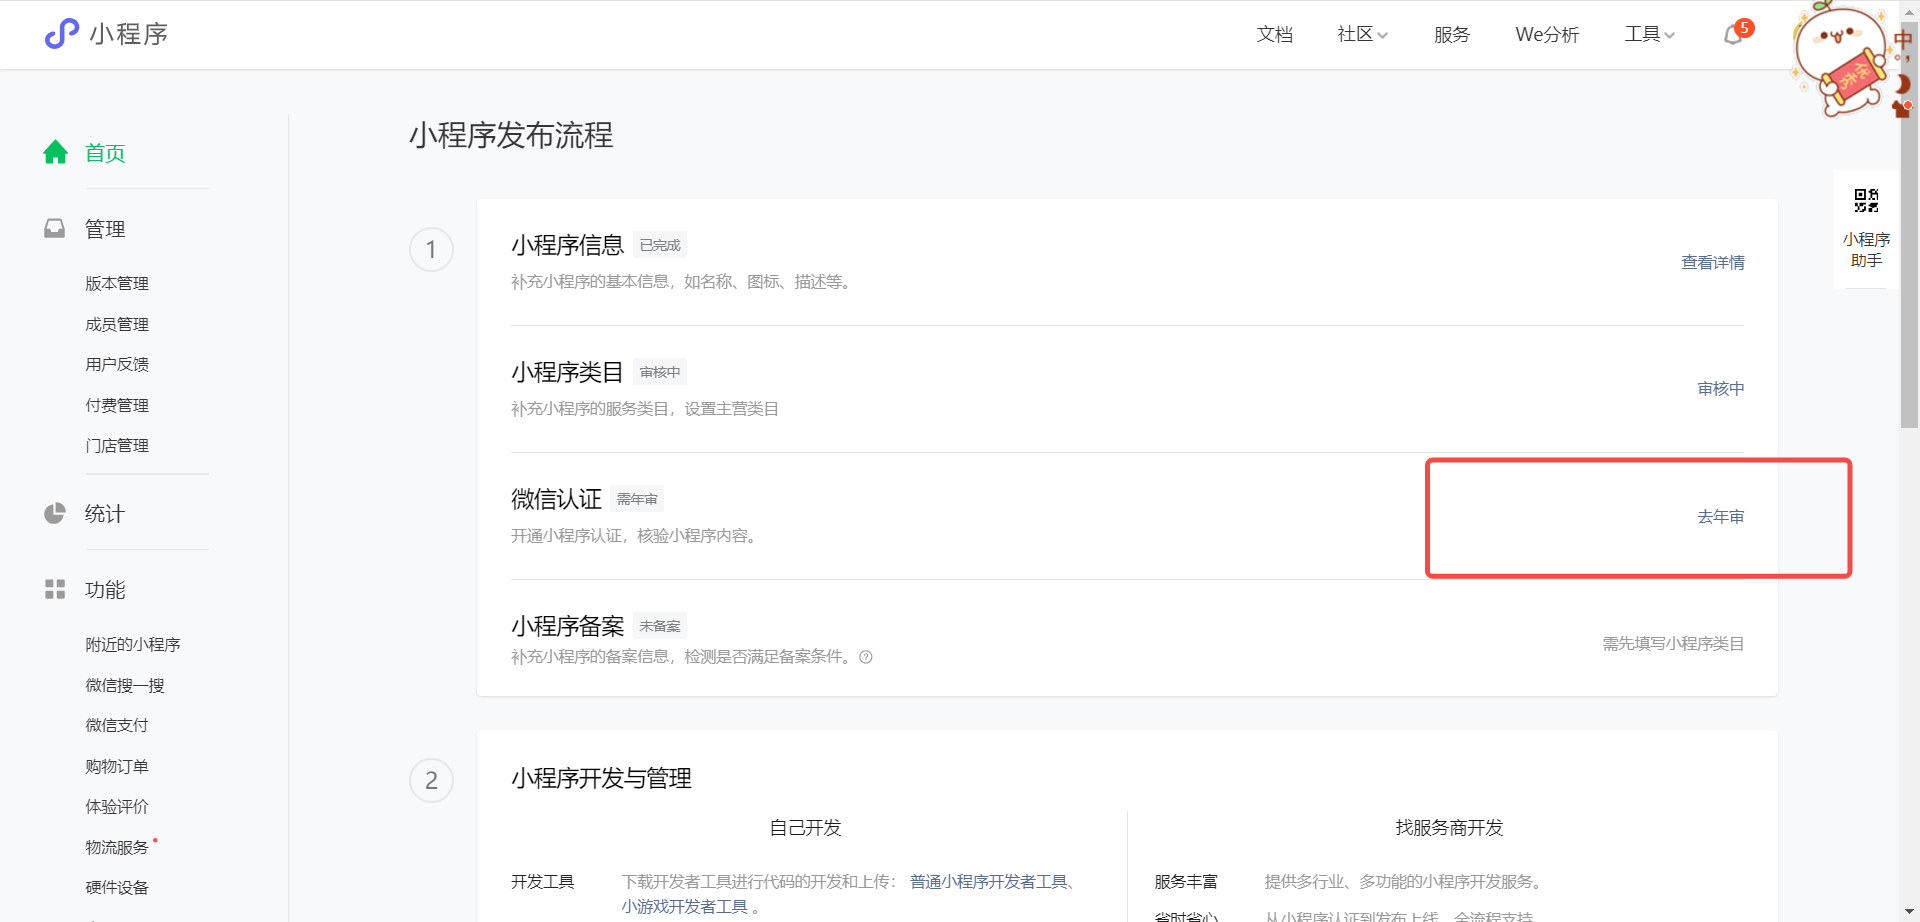This screenshot has height=922, width=1920.
Task: Open 微信支付 in the sidebar
Action: pos(117,726)
